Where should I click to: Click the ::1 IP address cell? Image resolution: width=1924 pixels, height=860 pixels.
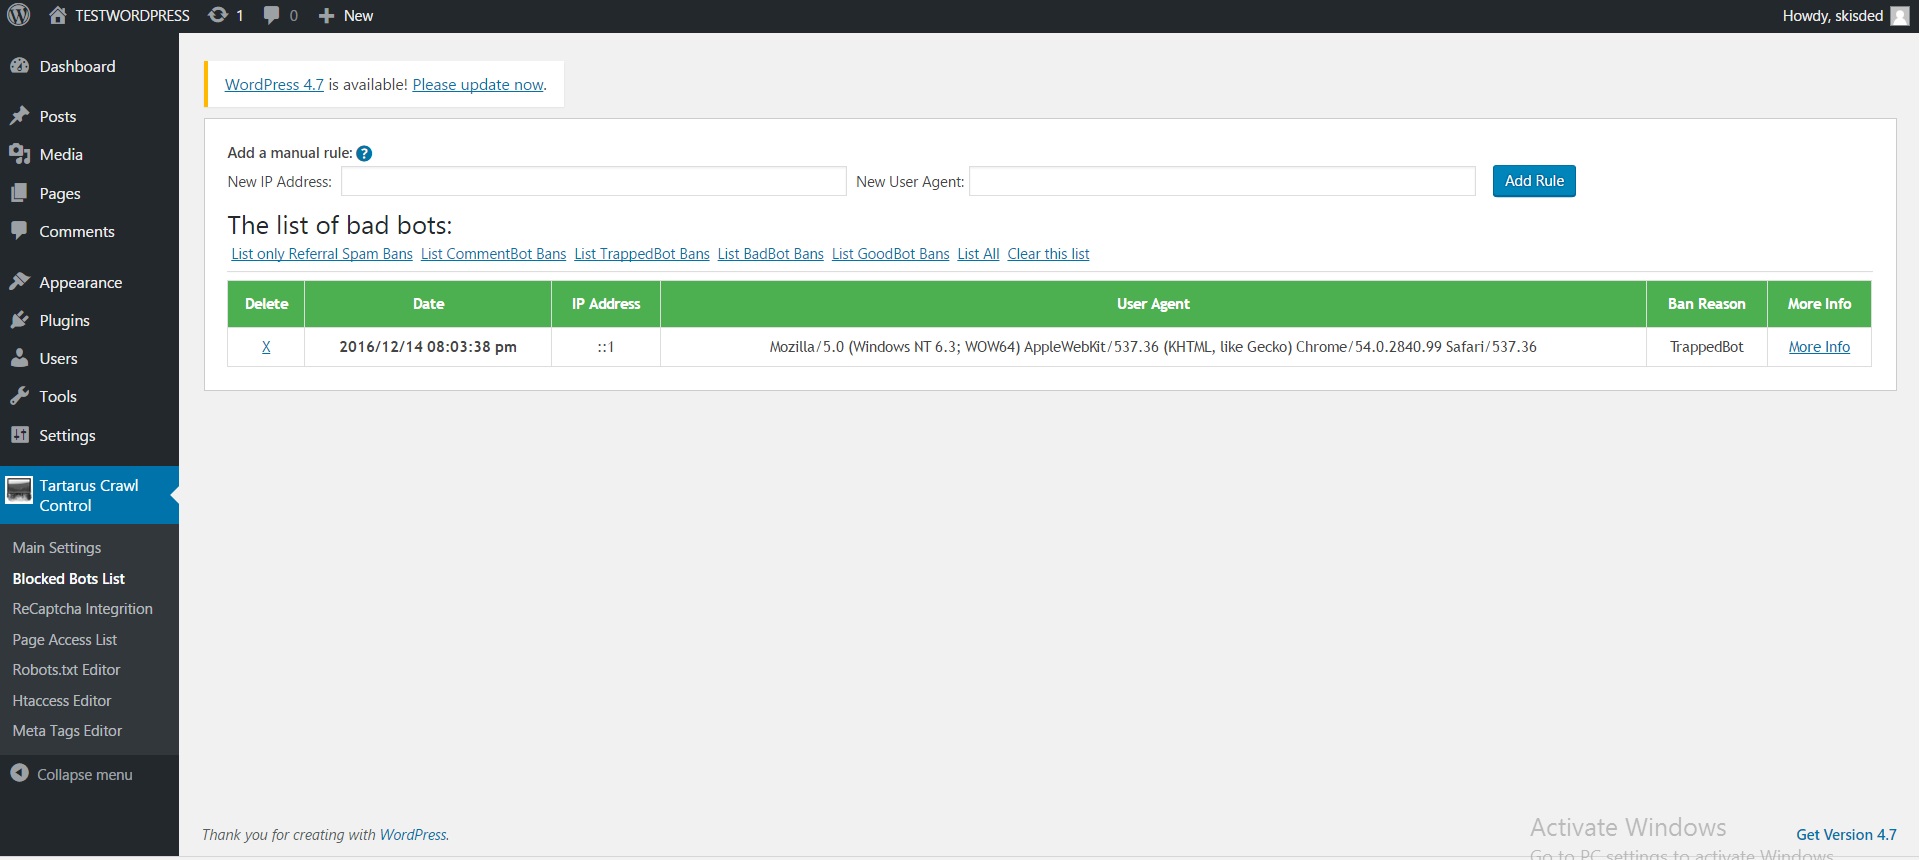click(x=606, y=347)
